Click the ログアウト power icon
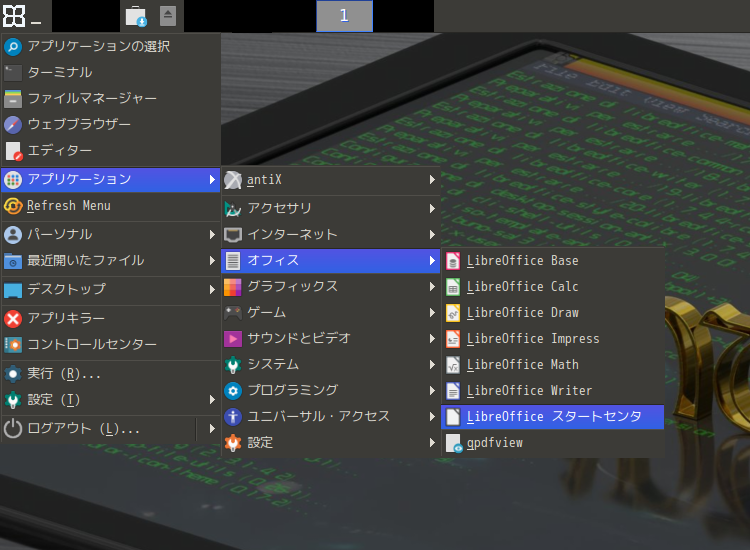 [13, 429]
